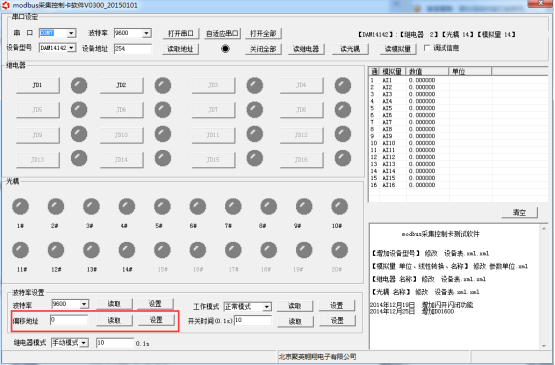Click optocoupler indicator 7#
The width and height of the screenshot is (555, 365).
click(x=233, y=206)
